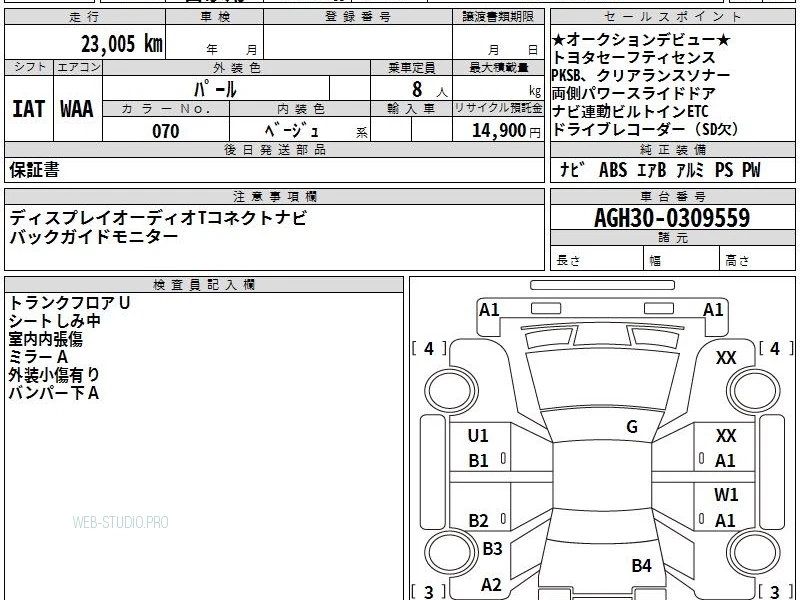
Task: Click the WAA air conditioner cell
Action: tap(77, 109)
